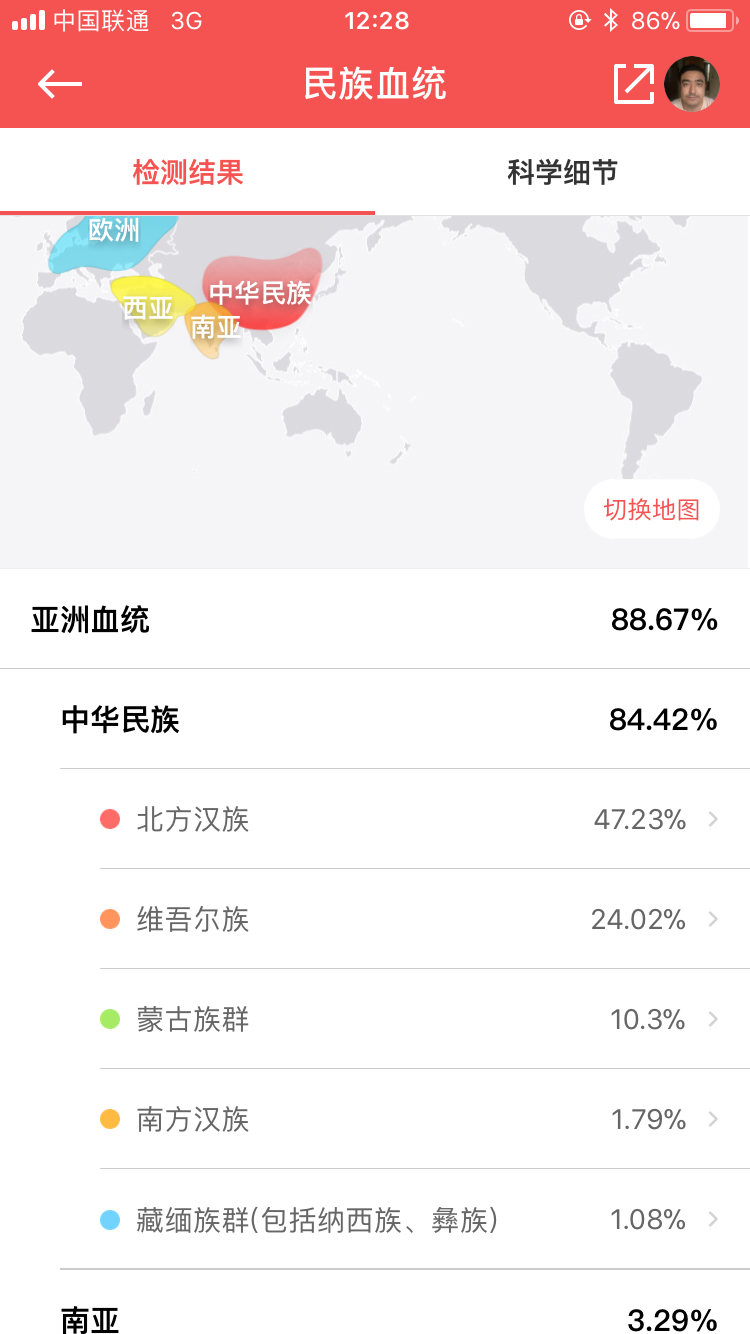Open the 南方汉族 details chevron
The width and height of the screenshot is (750, 1334).
coord(713,1119)
